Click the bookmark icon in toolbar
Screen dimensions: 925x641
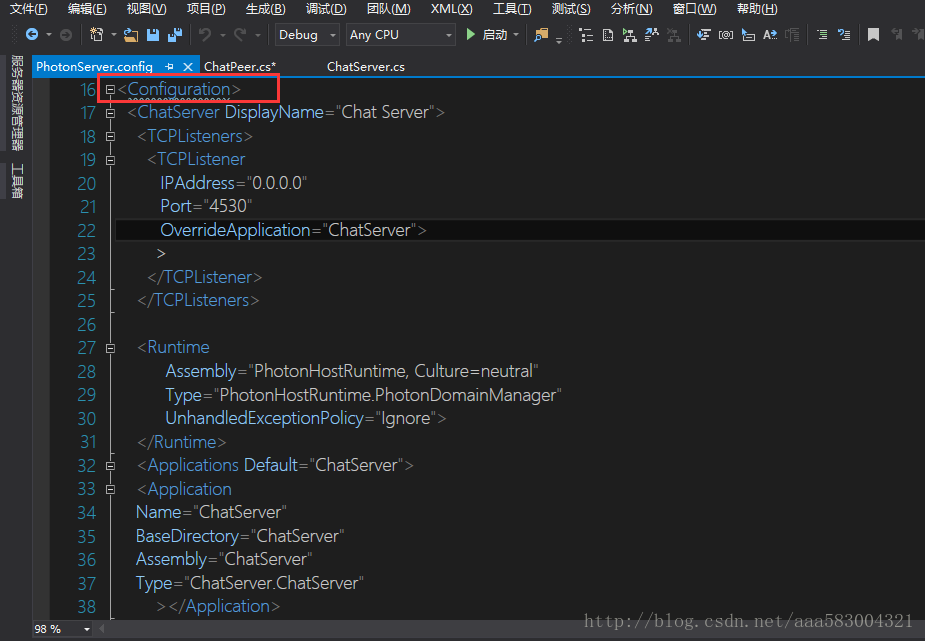tap(873, 35)
